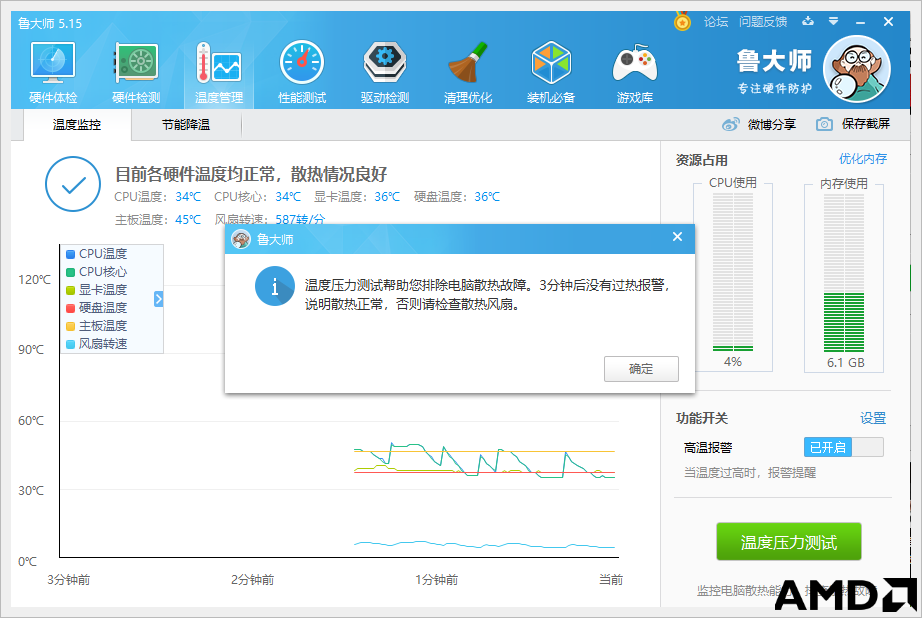Open the 问题反馈 feedback link
Image resolution: width=922 pixels, height=618 pixels.
pyautogui.click(x=763, y=22)
